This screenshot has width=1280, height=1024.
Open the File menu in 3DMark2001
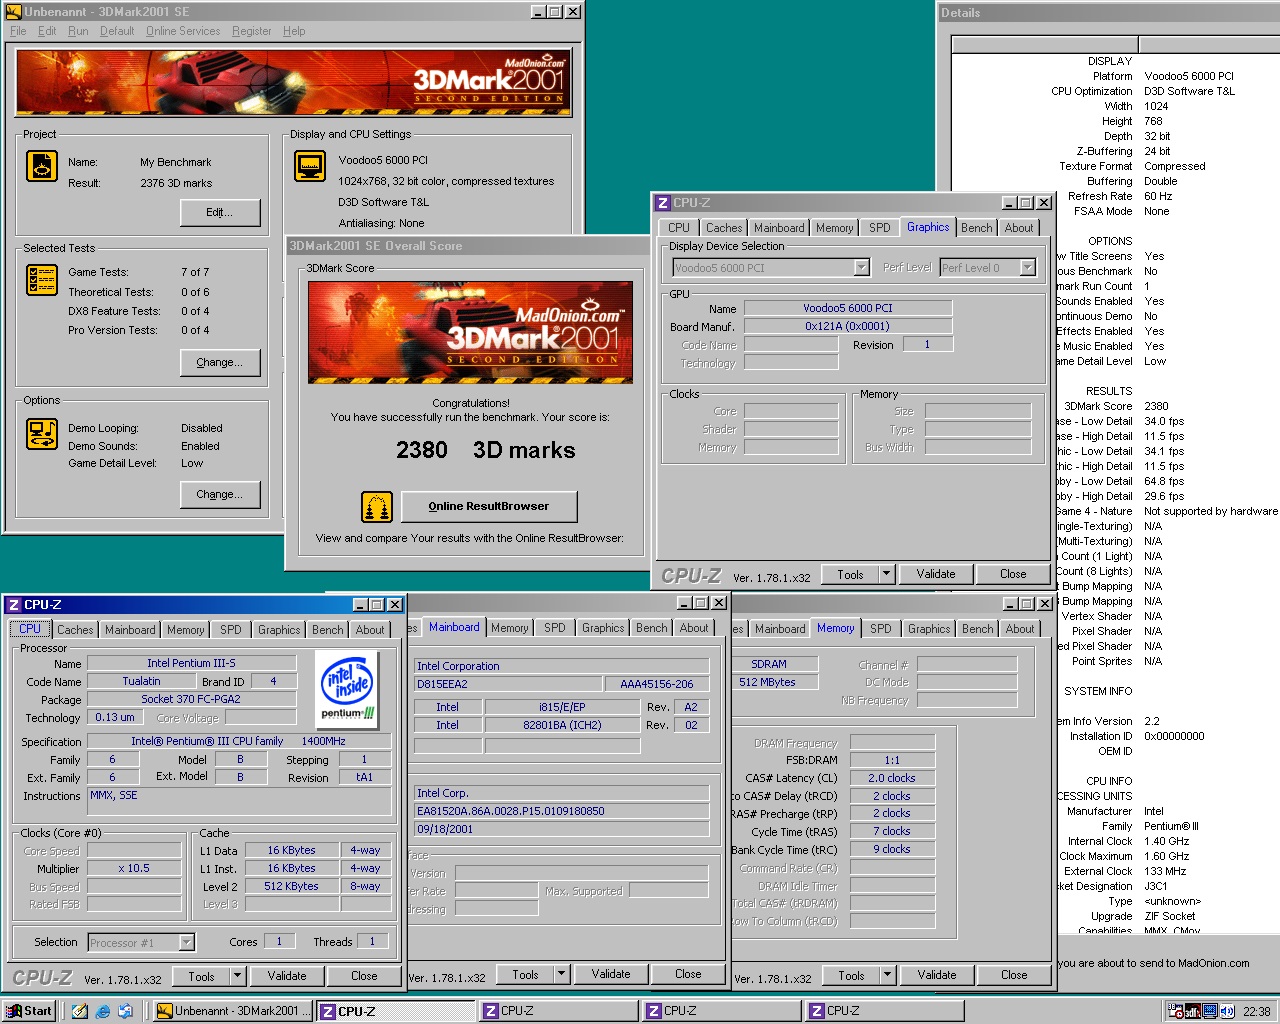point(18,31)
